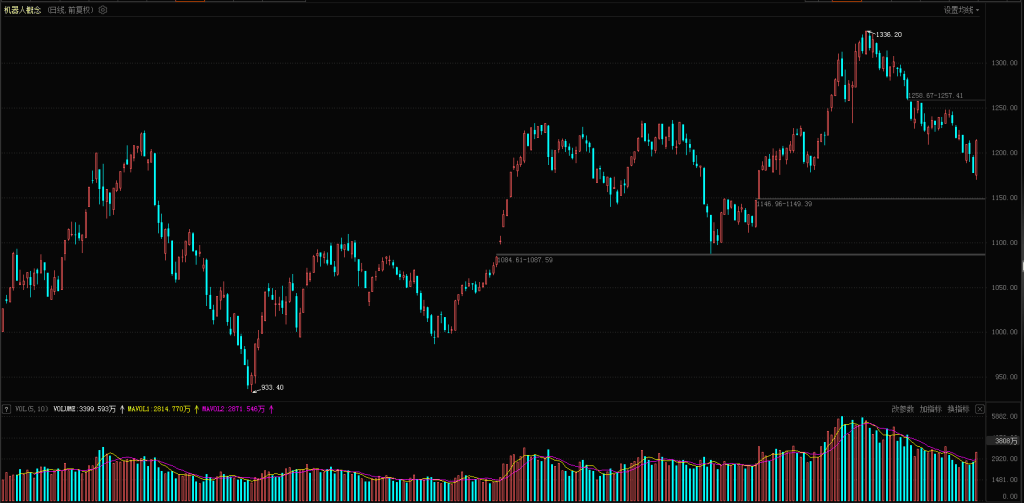Click the 3808万 volume axis highlight label
This screenshot has width=1024, height=503.
pos(1005,440)
